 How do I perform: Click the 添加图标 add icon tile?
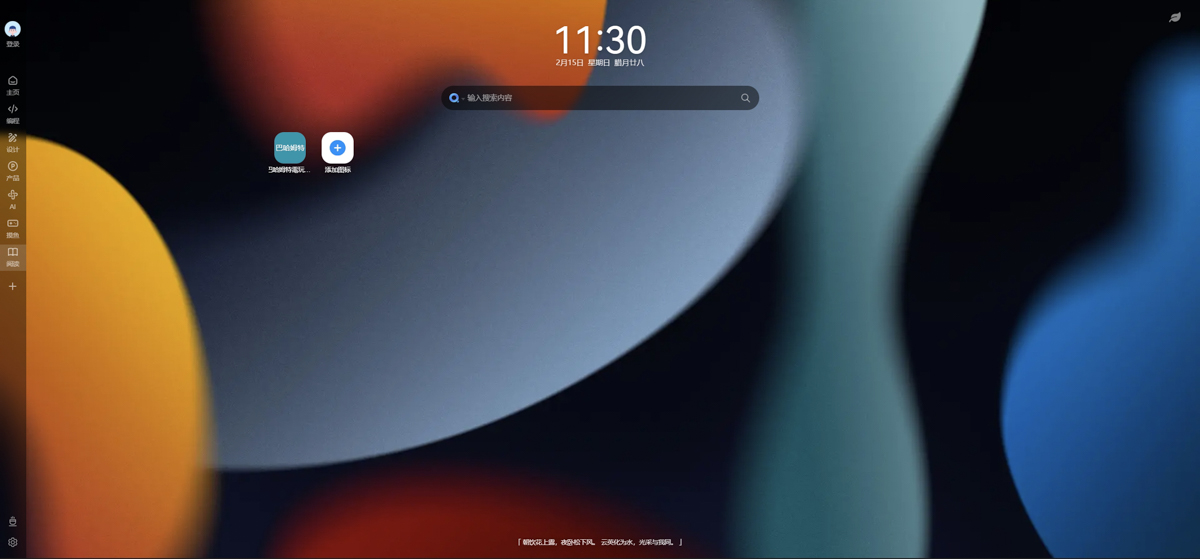(x=337, y=148)
